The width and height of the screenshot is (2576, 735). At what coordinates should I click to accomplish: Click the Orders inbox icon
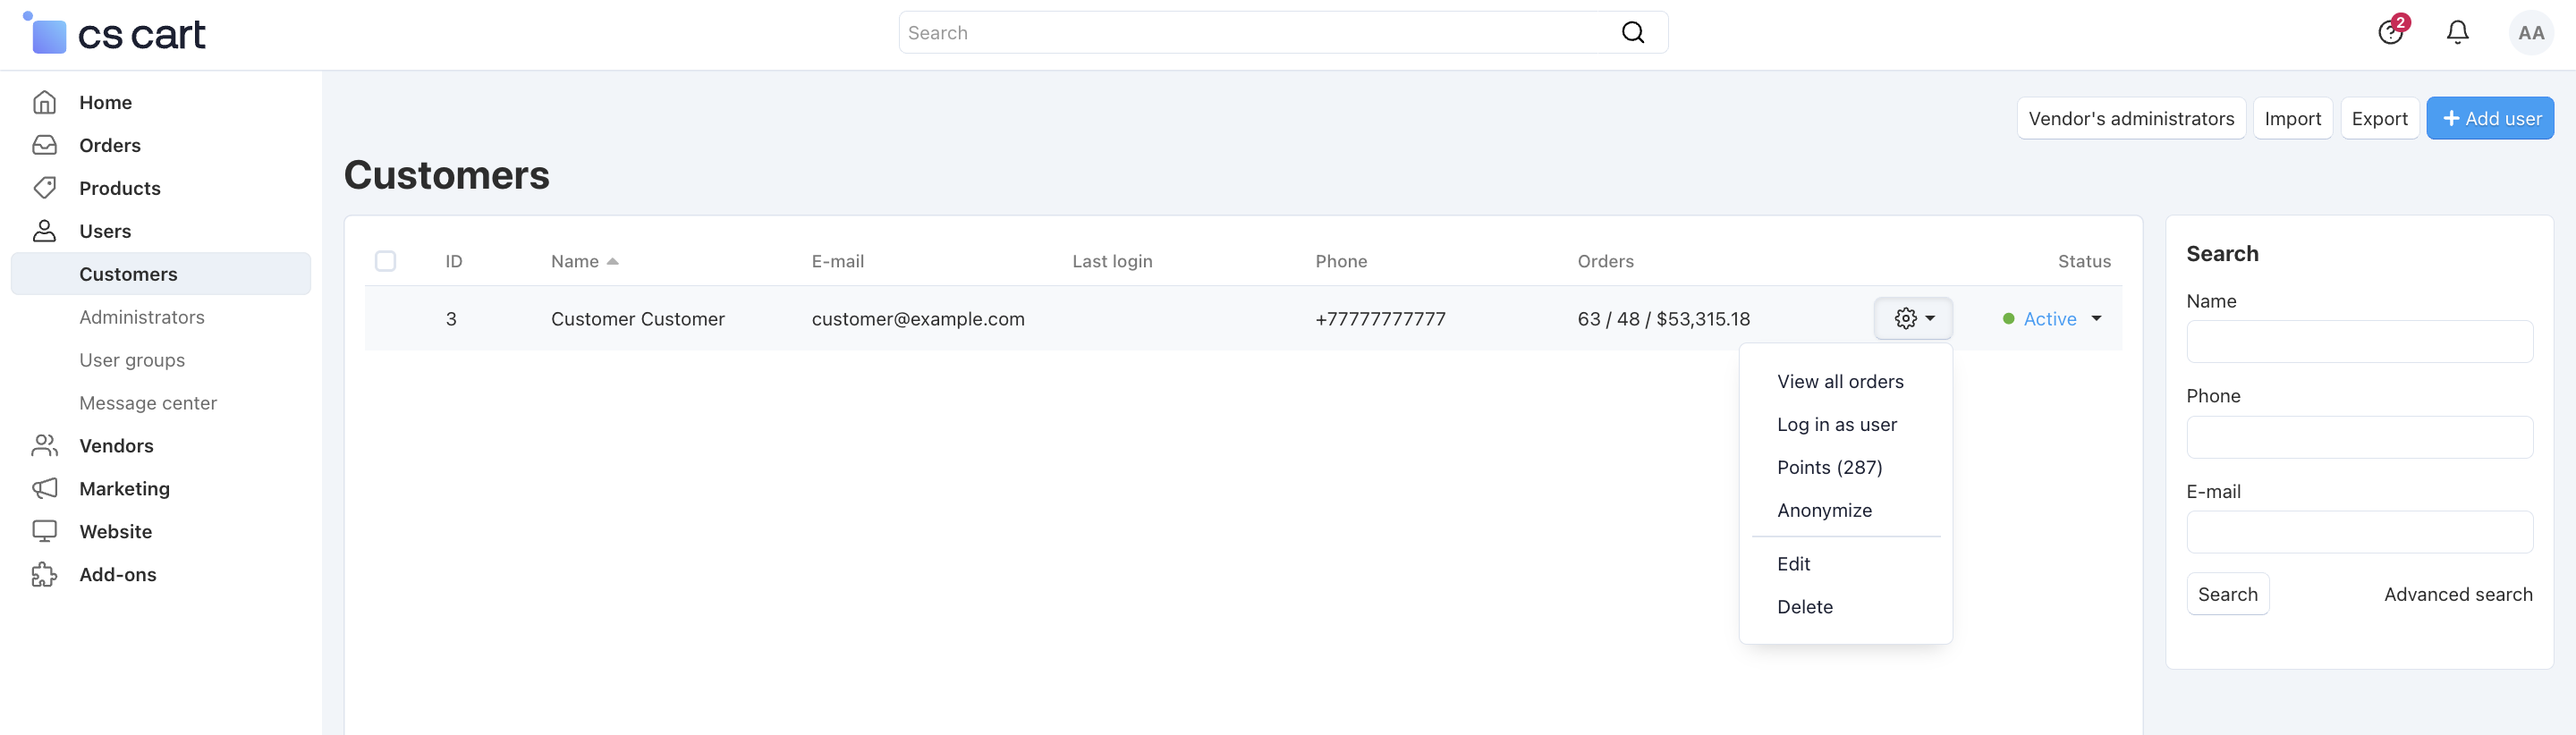[x=44, y=145]
